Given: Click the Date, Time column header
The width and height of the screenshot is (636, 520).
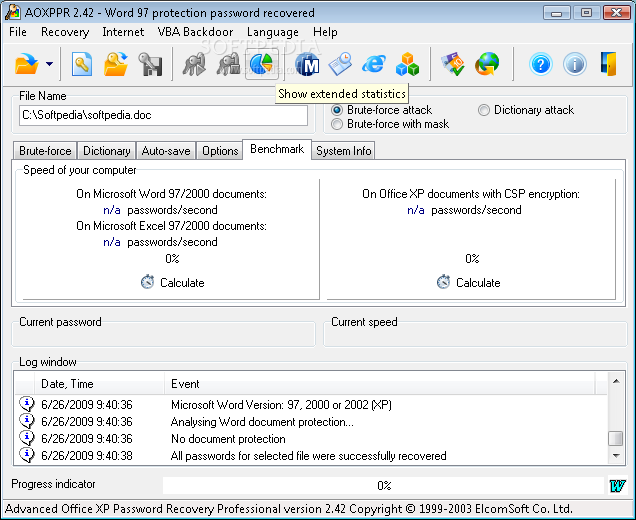Looking at the screenshot, I should pos(99,384).
